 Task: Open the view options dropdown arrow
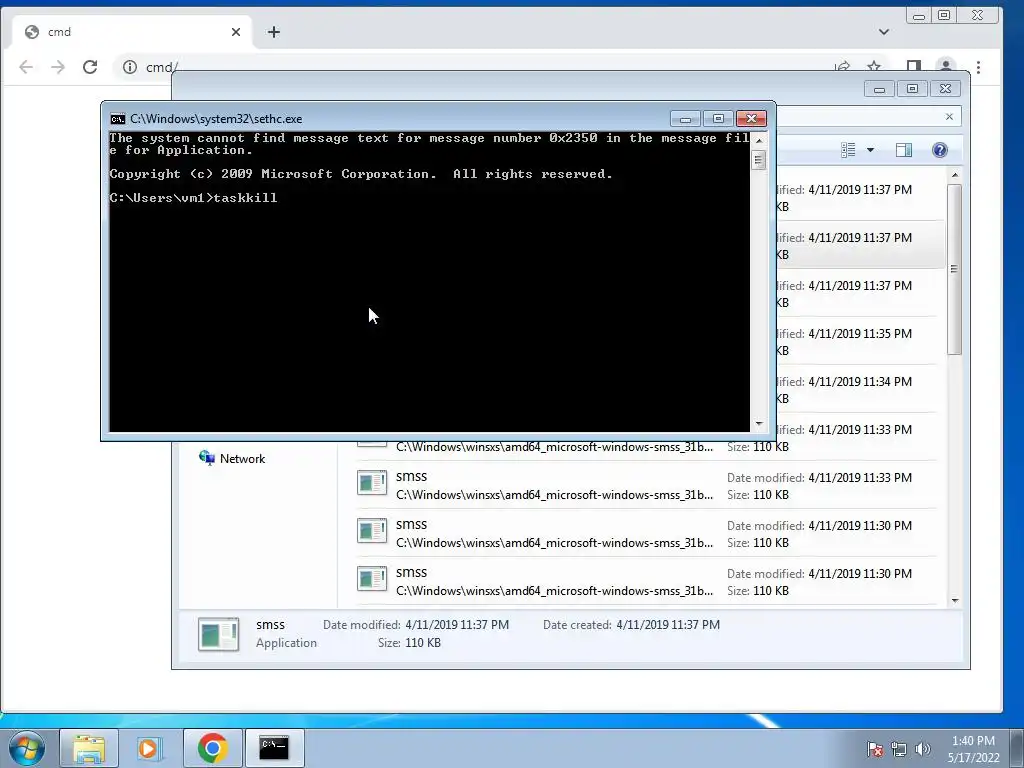[x=870, y=150]
